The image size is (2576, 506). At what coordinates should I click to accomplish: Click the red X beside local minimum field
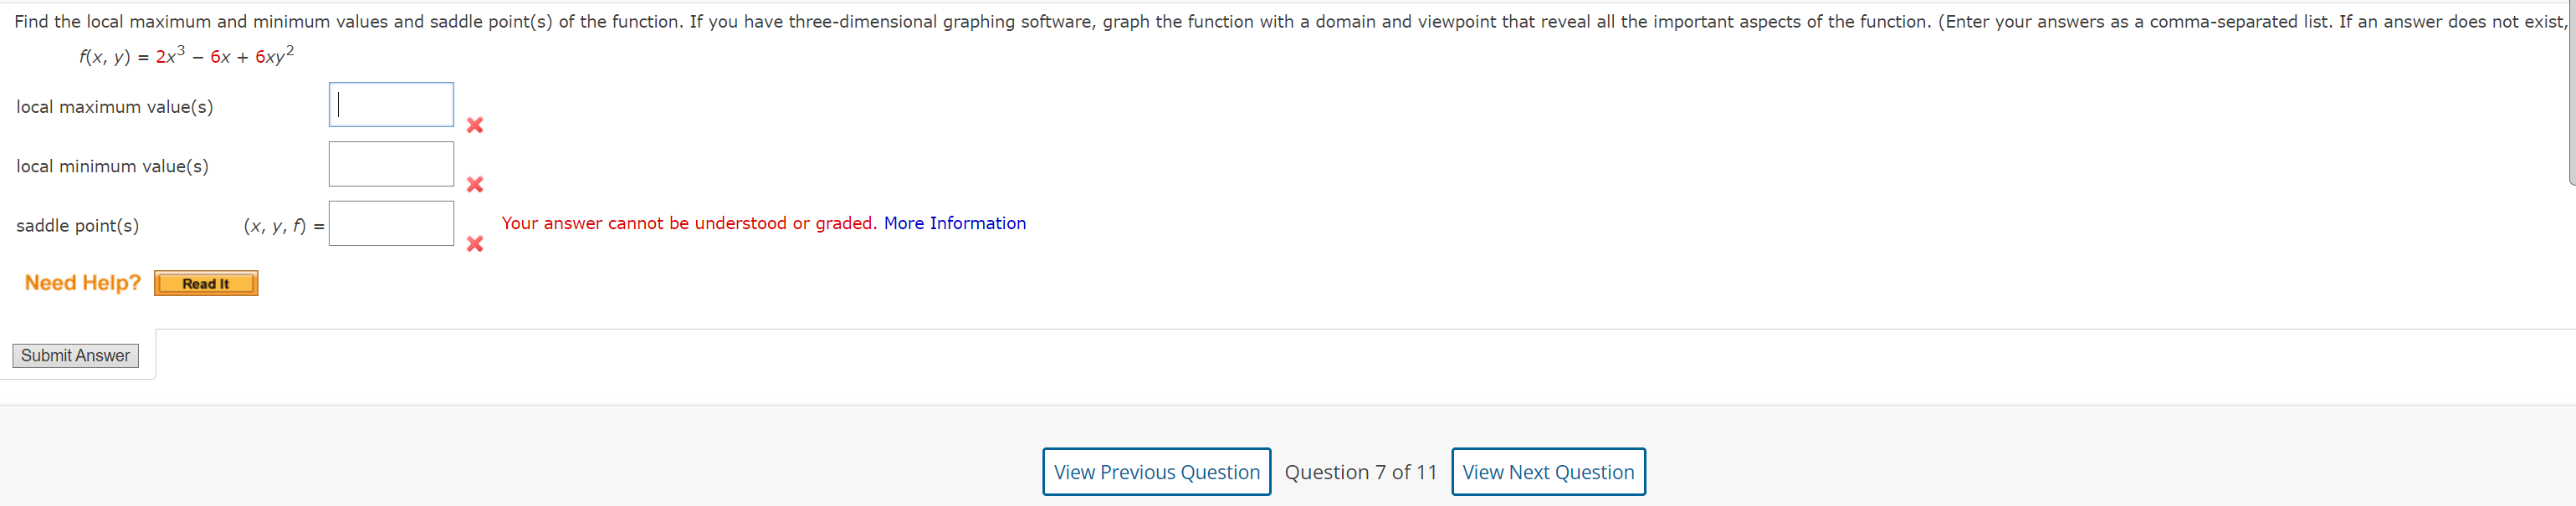(x=475, y=184)
